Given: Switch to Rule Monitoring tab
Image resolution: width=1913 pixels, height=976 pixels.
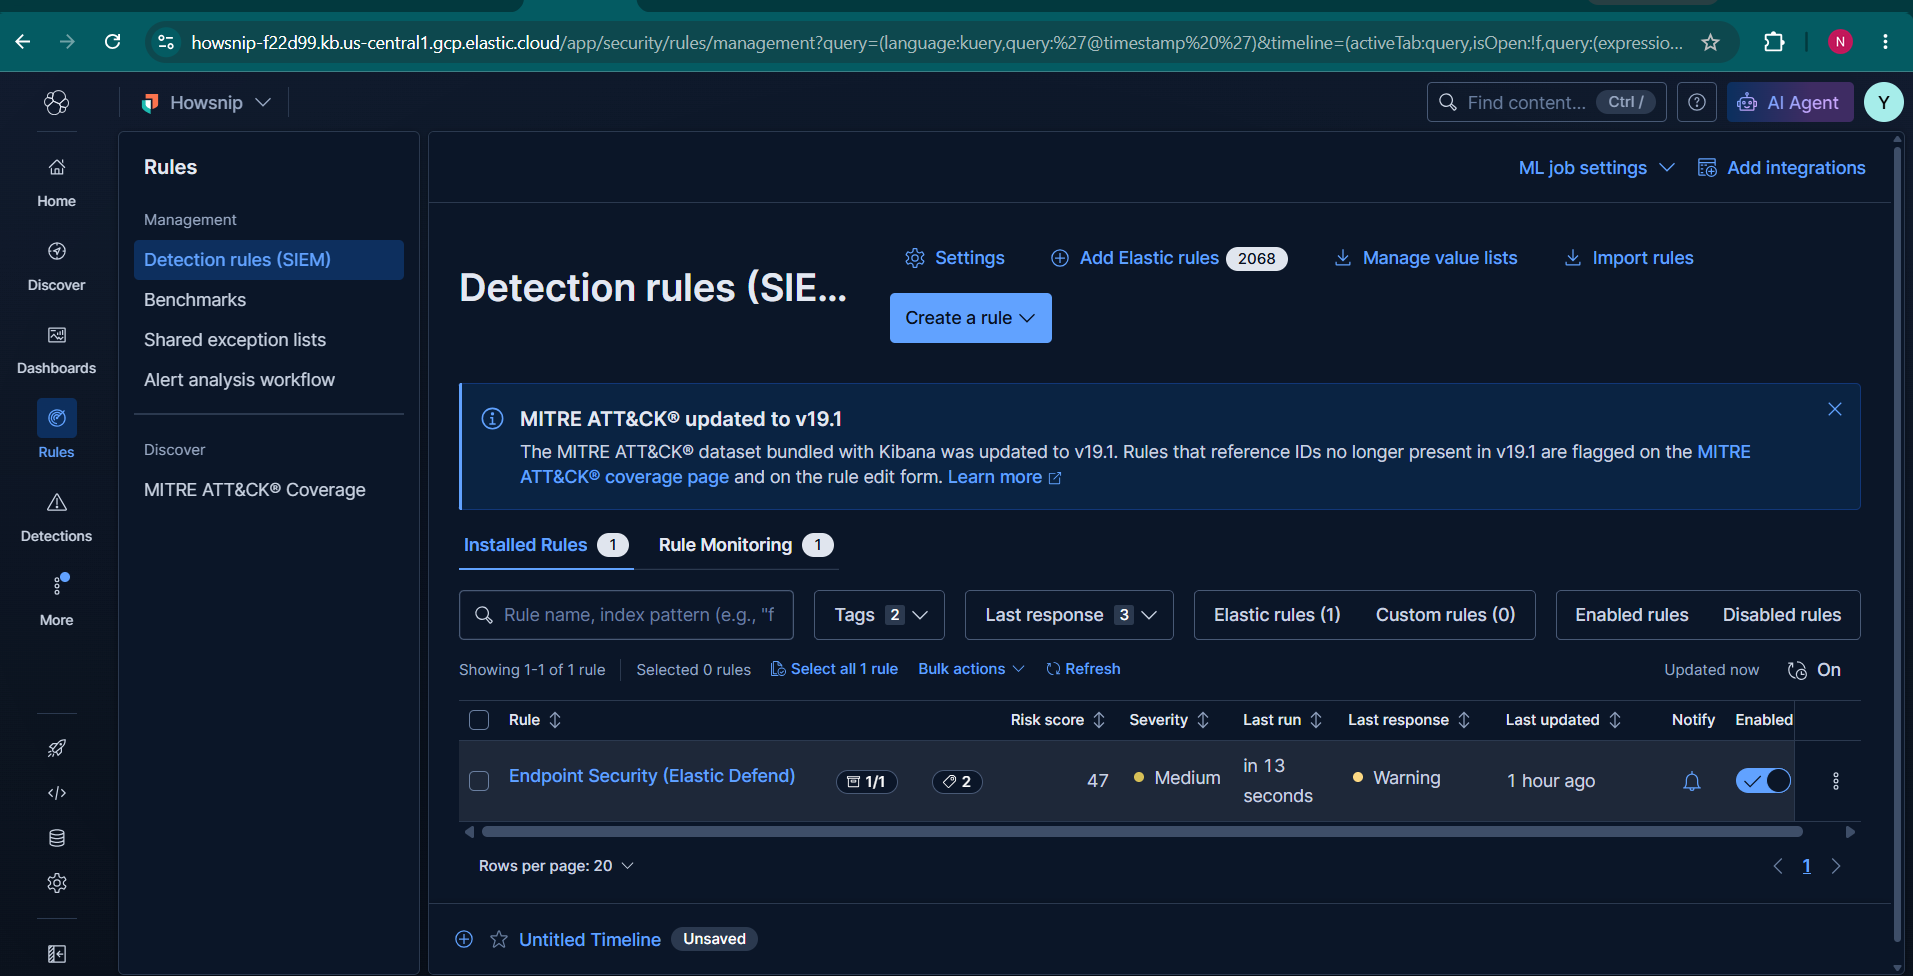Looking at the screenshot, I should (745, 545).
